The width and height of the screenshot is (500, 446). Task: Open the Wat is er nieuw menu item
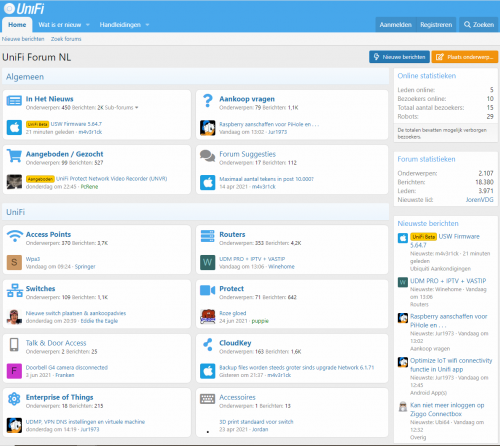[60, 25]
